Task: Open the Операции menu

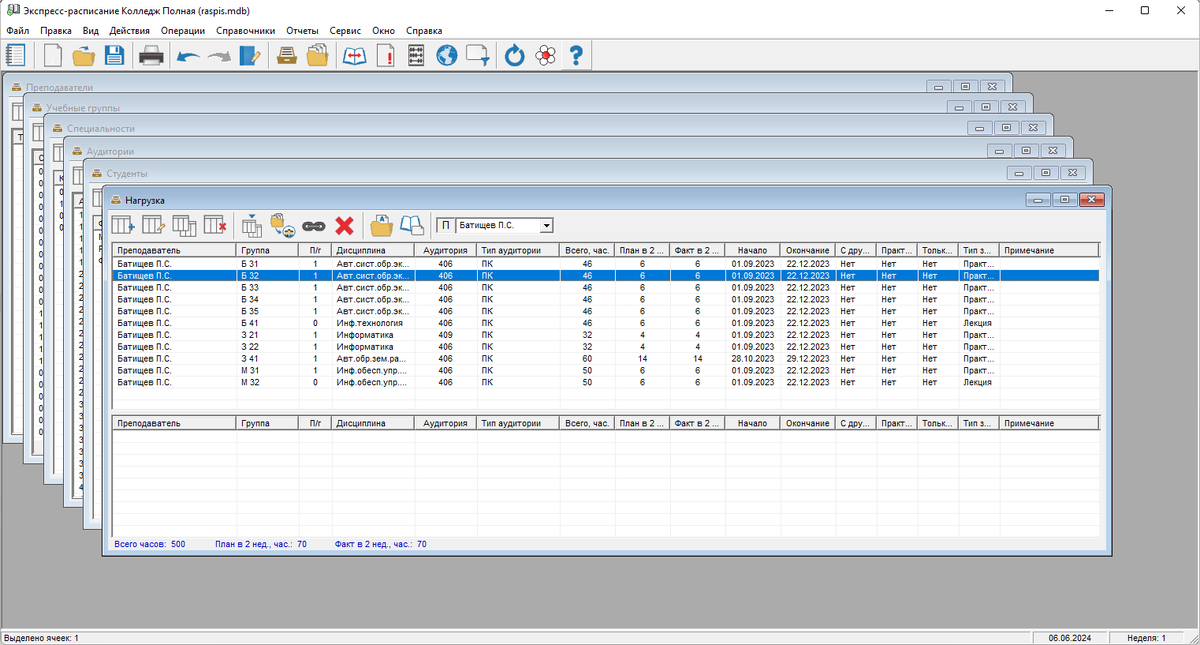Action: click(x=183, y=31)
